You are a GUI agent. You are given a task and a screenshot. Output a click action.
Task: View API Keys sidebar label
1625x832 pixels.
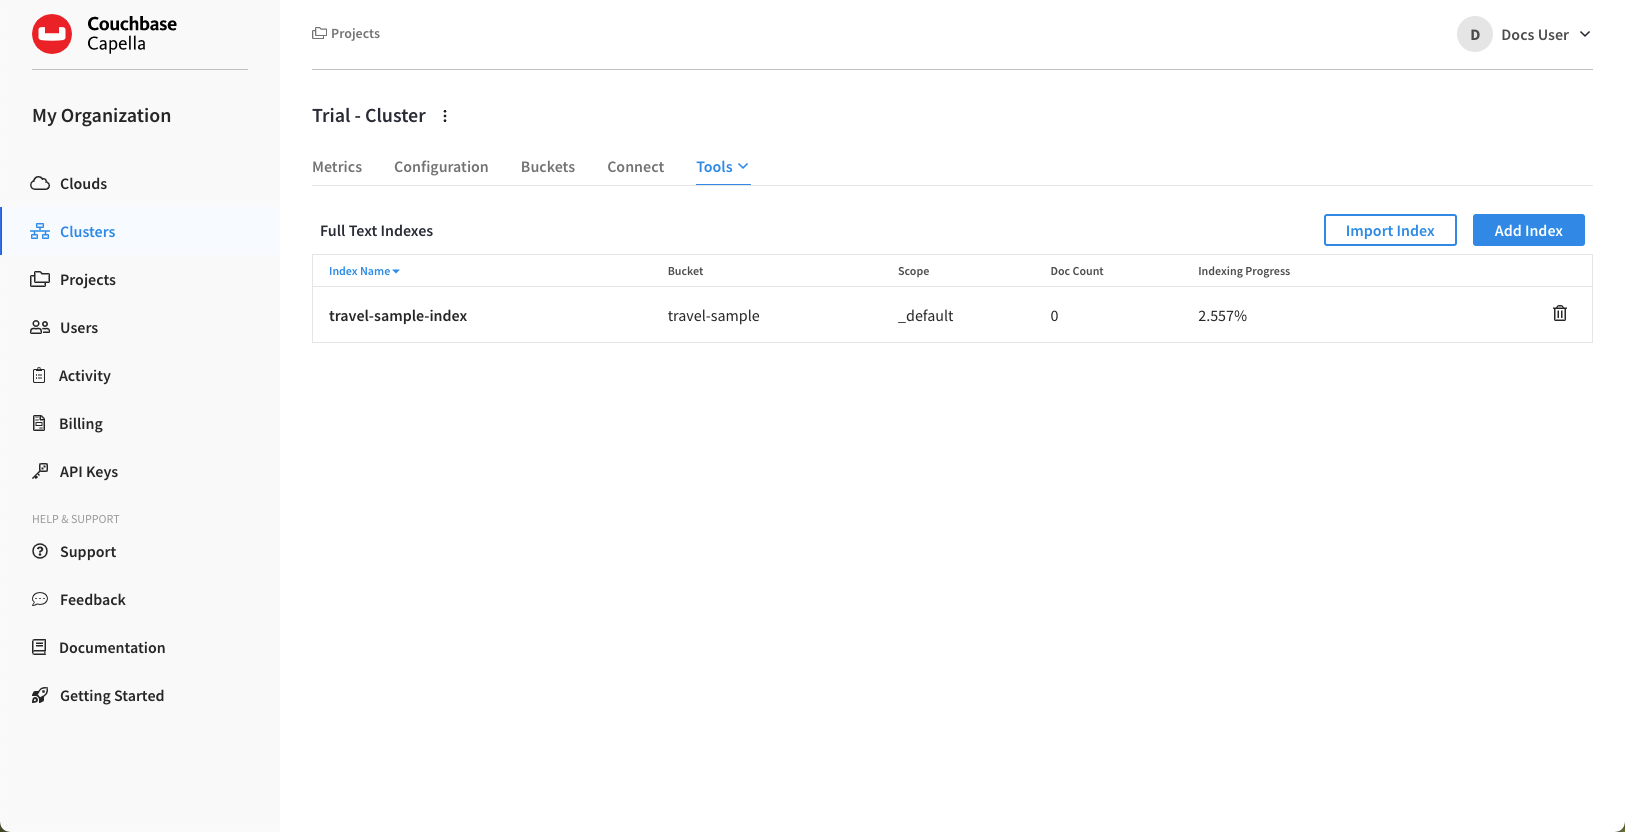[x=89, y=471]
